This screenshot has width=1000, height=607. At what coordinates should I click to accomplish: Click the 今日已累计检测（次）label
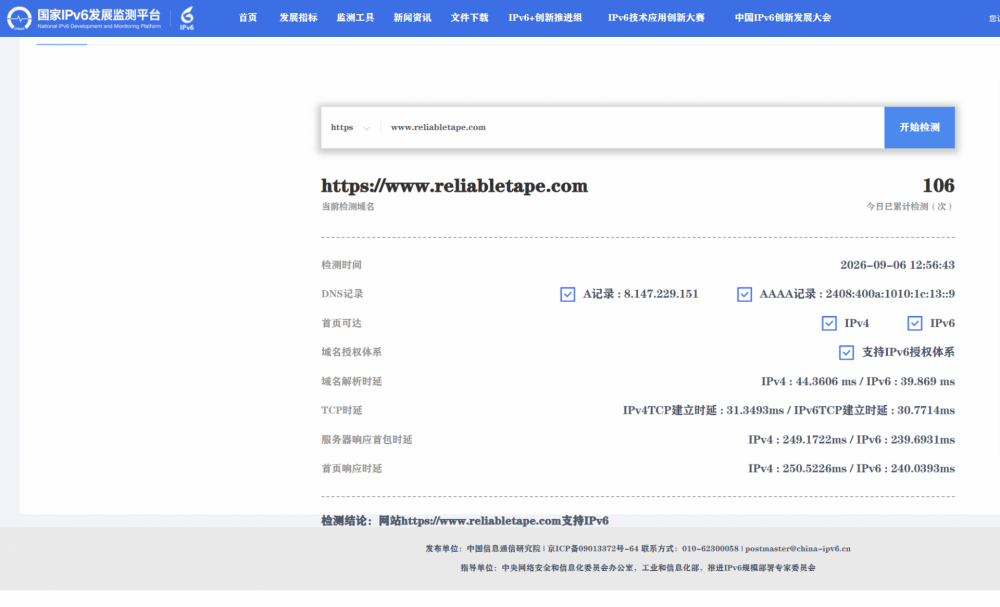click(910, 207)
